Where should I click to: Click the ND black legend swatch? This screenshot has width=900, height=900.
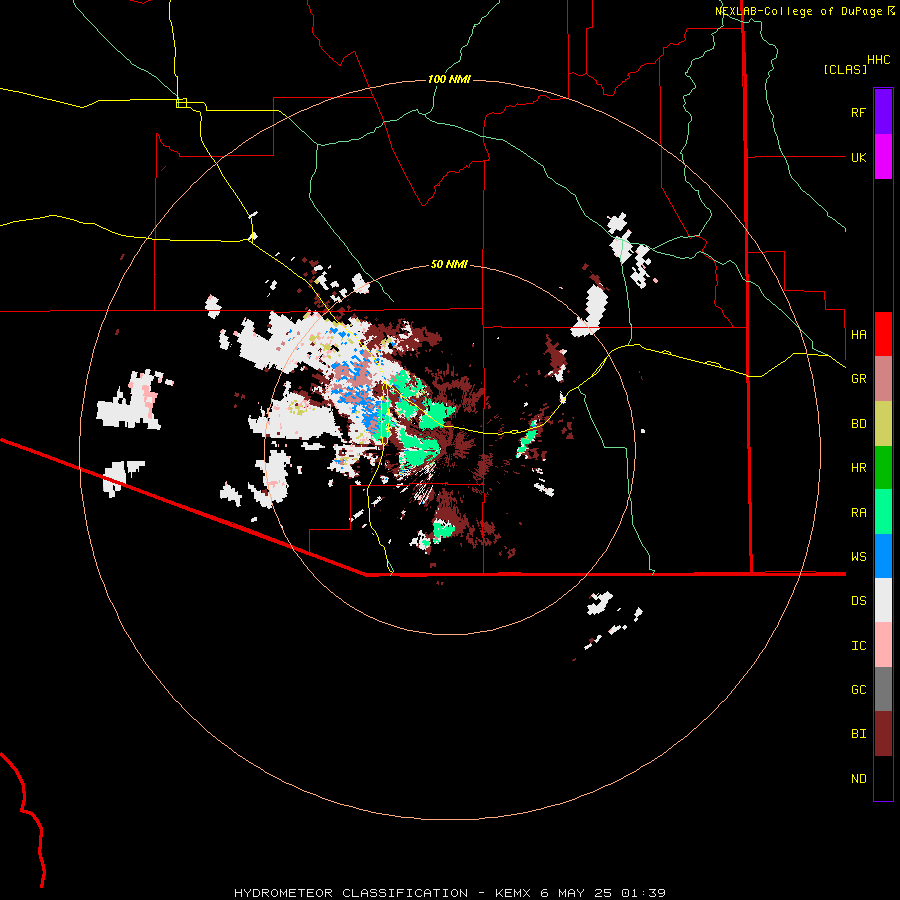[883, 778]
